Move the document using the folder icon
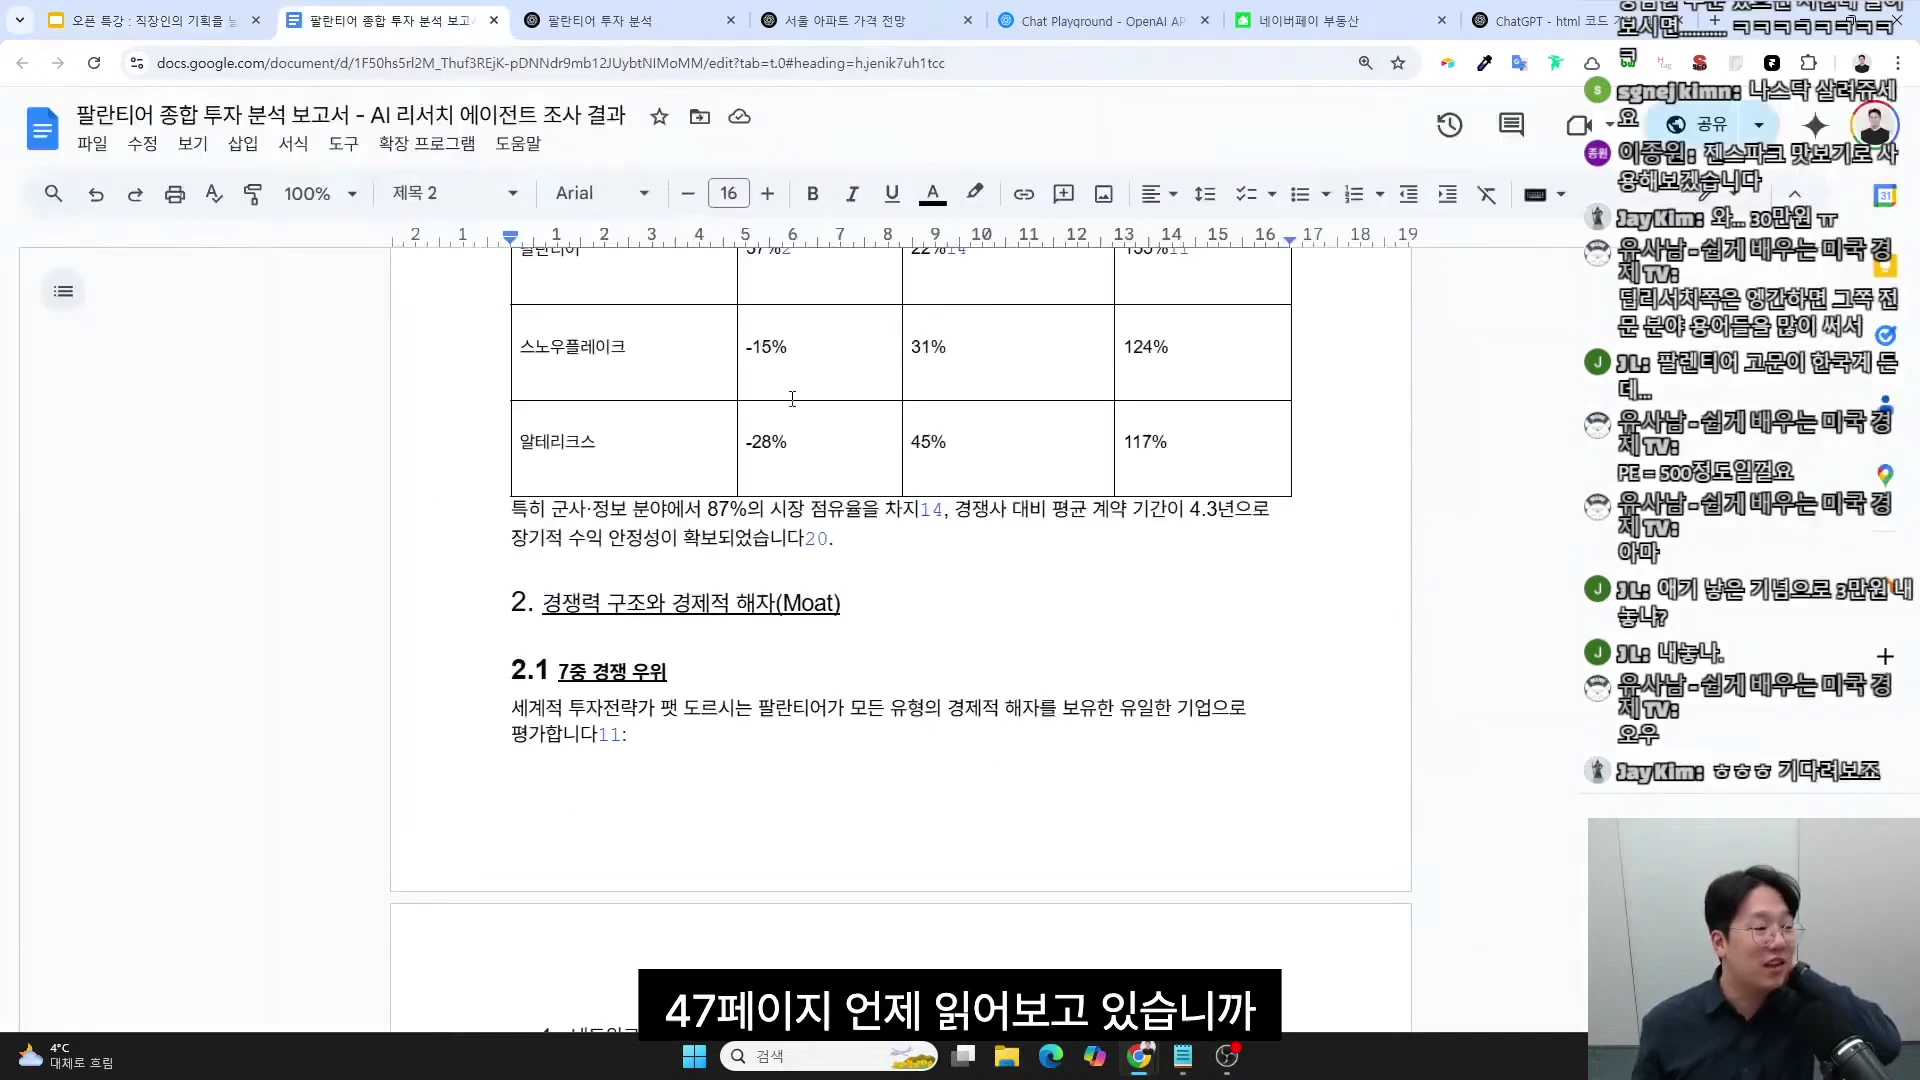Viewport: 1920px width, 1080px height. click(700, 117)
